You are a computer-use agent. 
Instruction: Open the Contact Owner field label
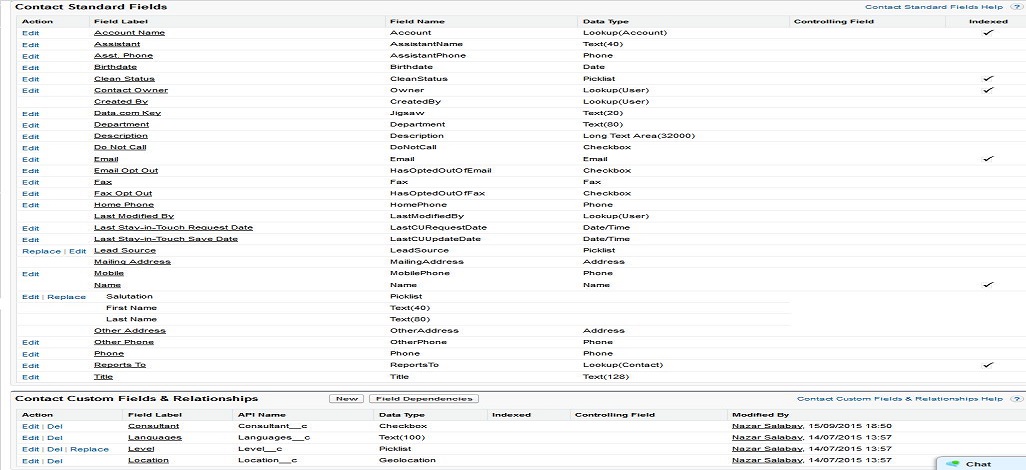tap(131, 91)
